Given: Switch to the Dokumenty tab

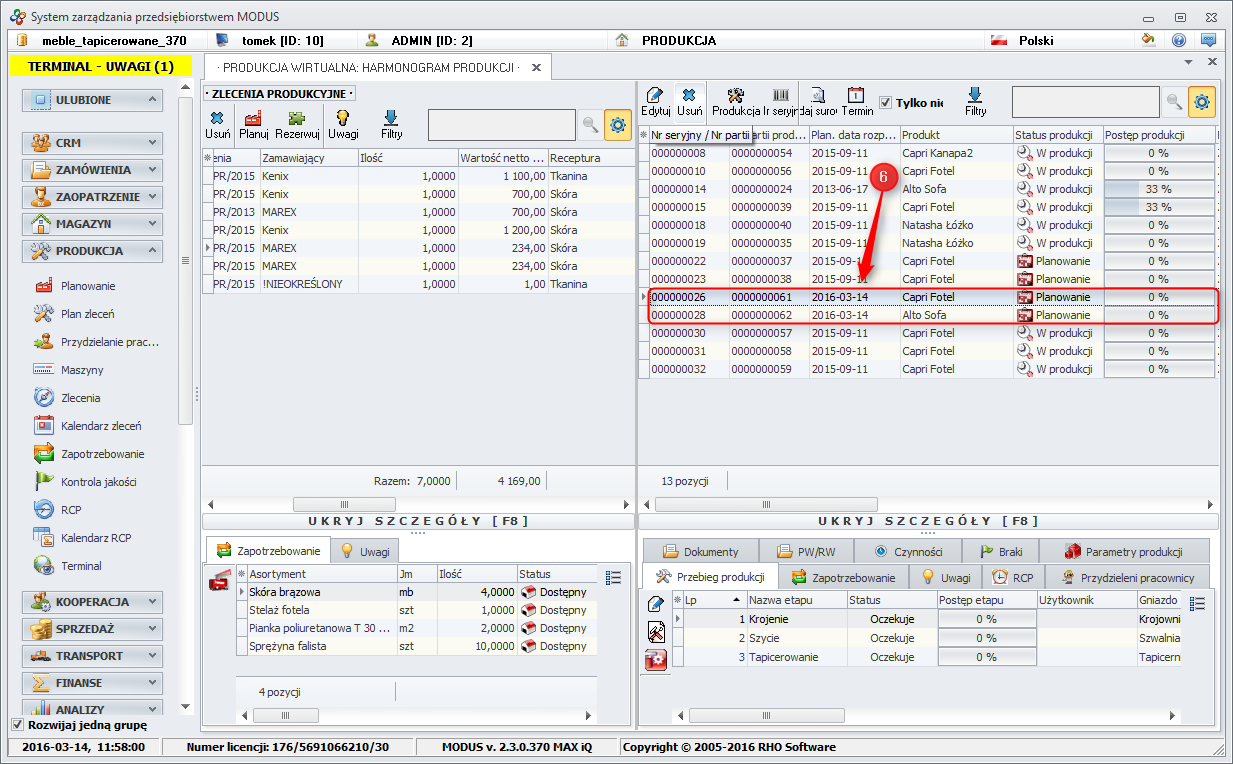Looking at the screenshot, I should pyautogui.click(x=700, y=551).
